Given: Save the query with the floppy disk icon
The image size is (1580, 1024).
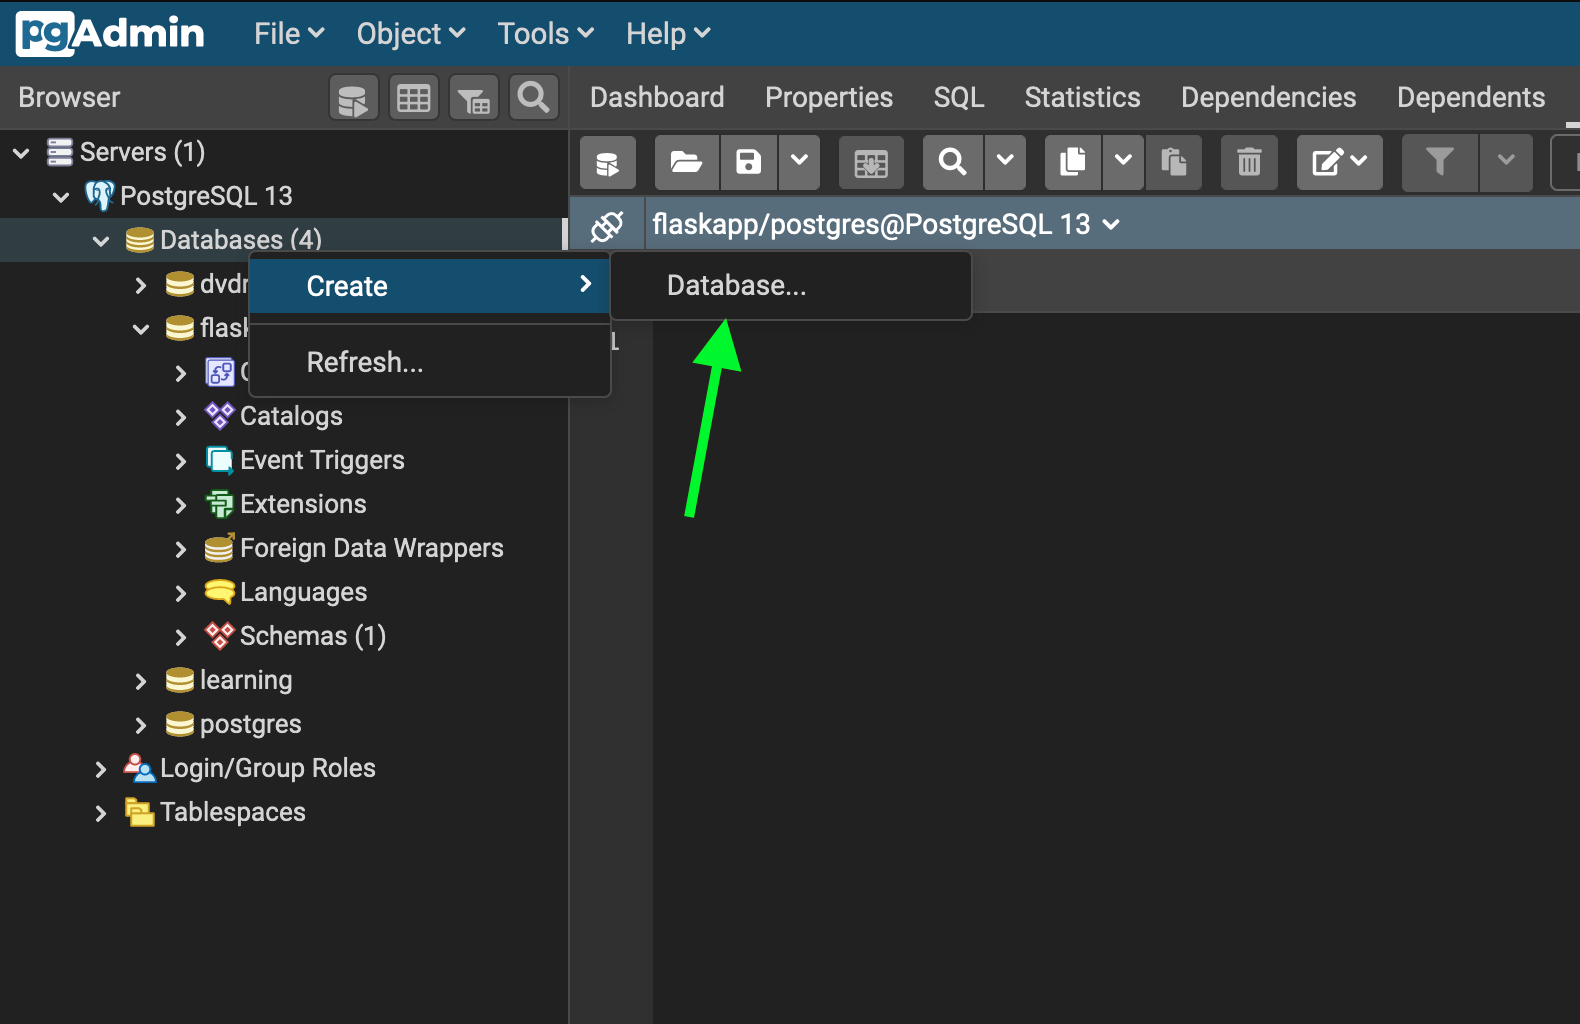Looking at the screenshot, I should 748,162.
